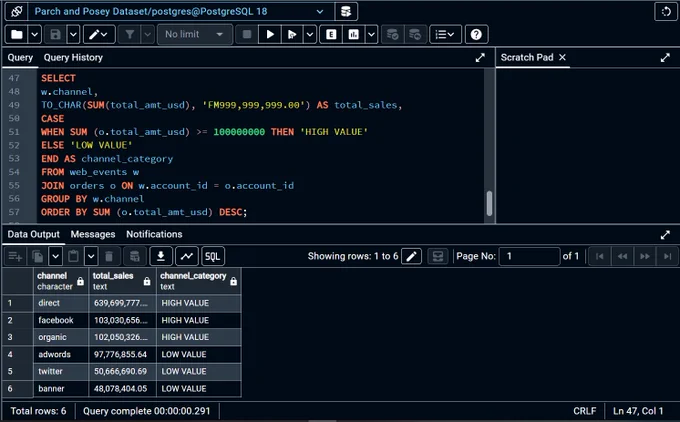The image size is (680, 422).
Task: Open the No limit rows dropdown
Action: pyautogui.click(x=195, y=34)
